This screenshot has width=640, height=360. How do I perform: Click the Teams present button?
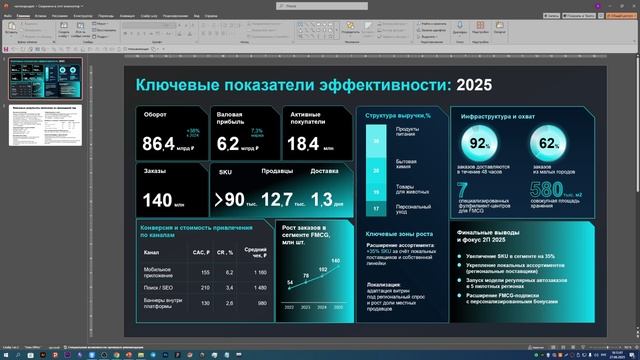tap(579, 16)
